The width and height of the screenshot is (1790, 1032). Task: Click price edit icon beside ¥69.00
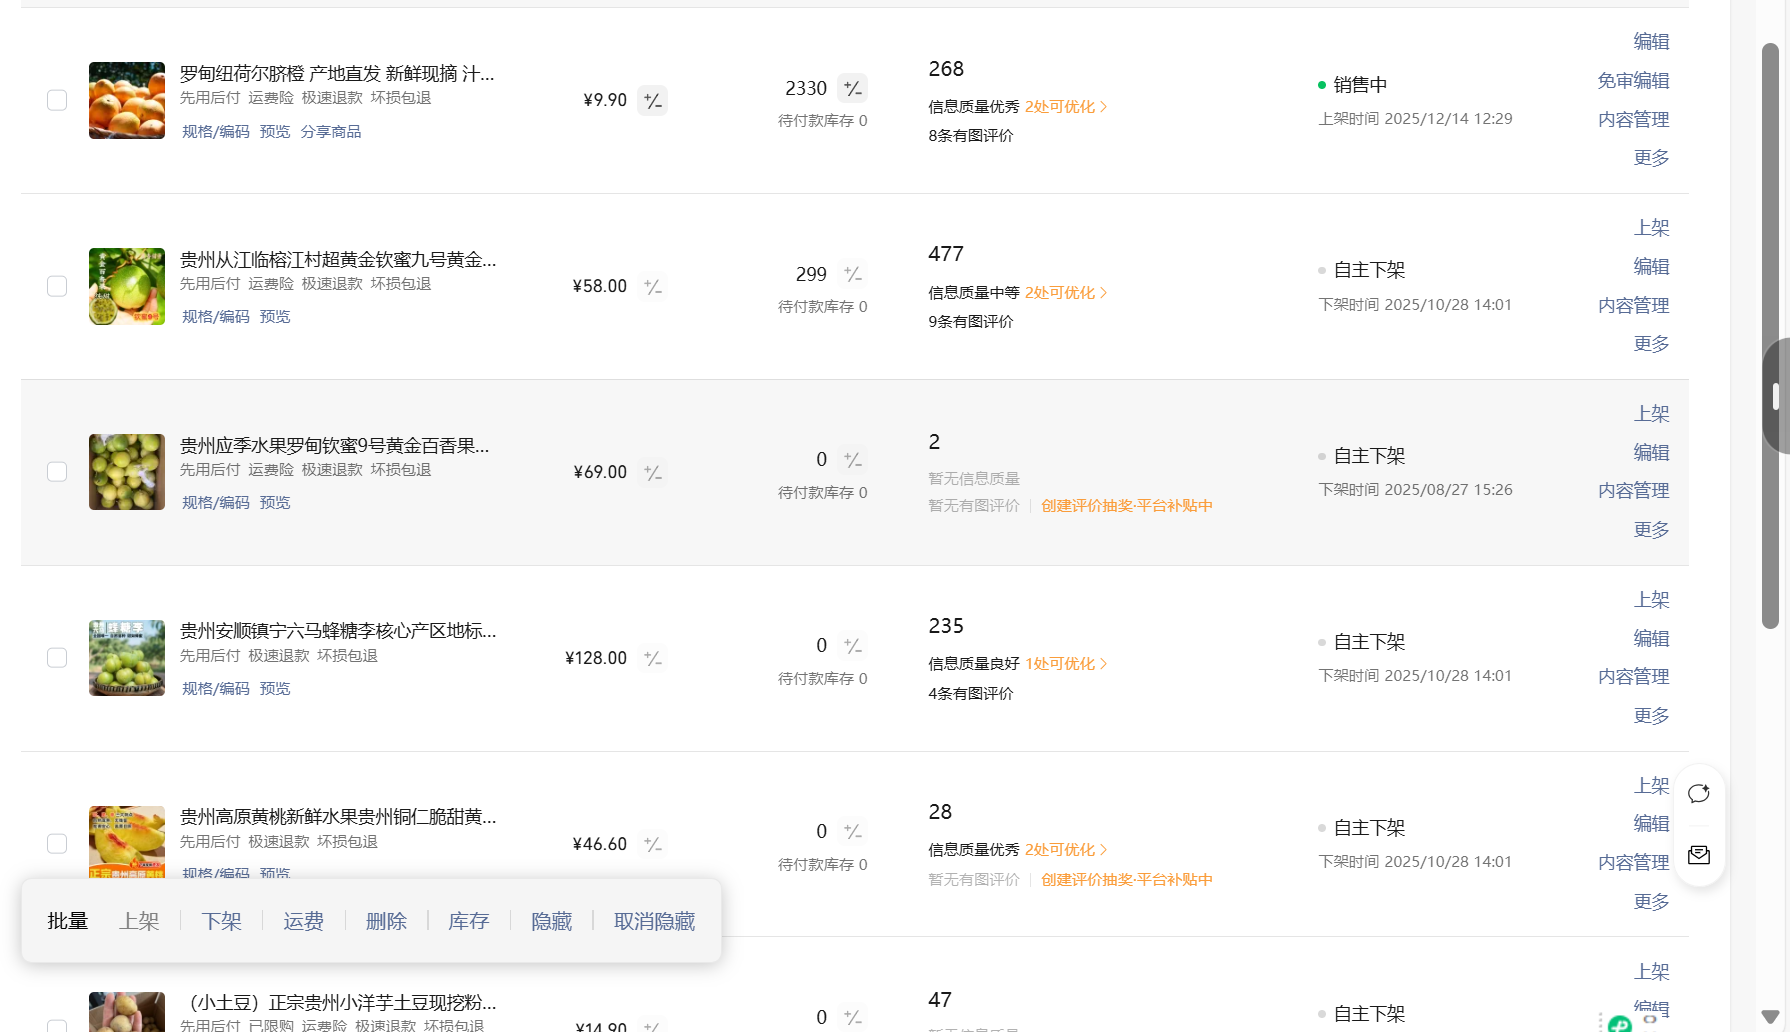(x=653, y=473)
